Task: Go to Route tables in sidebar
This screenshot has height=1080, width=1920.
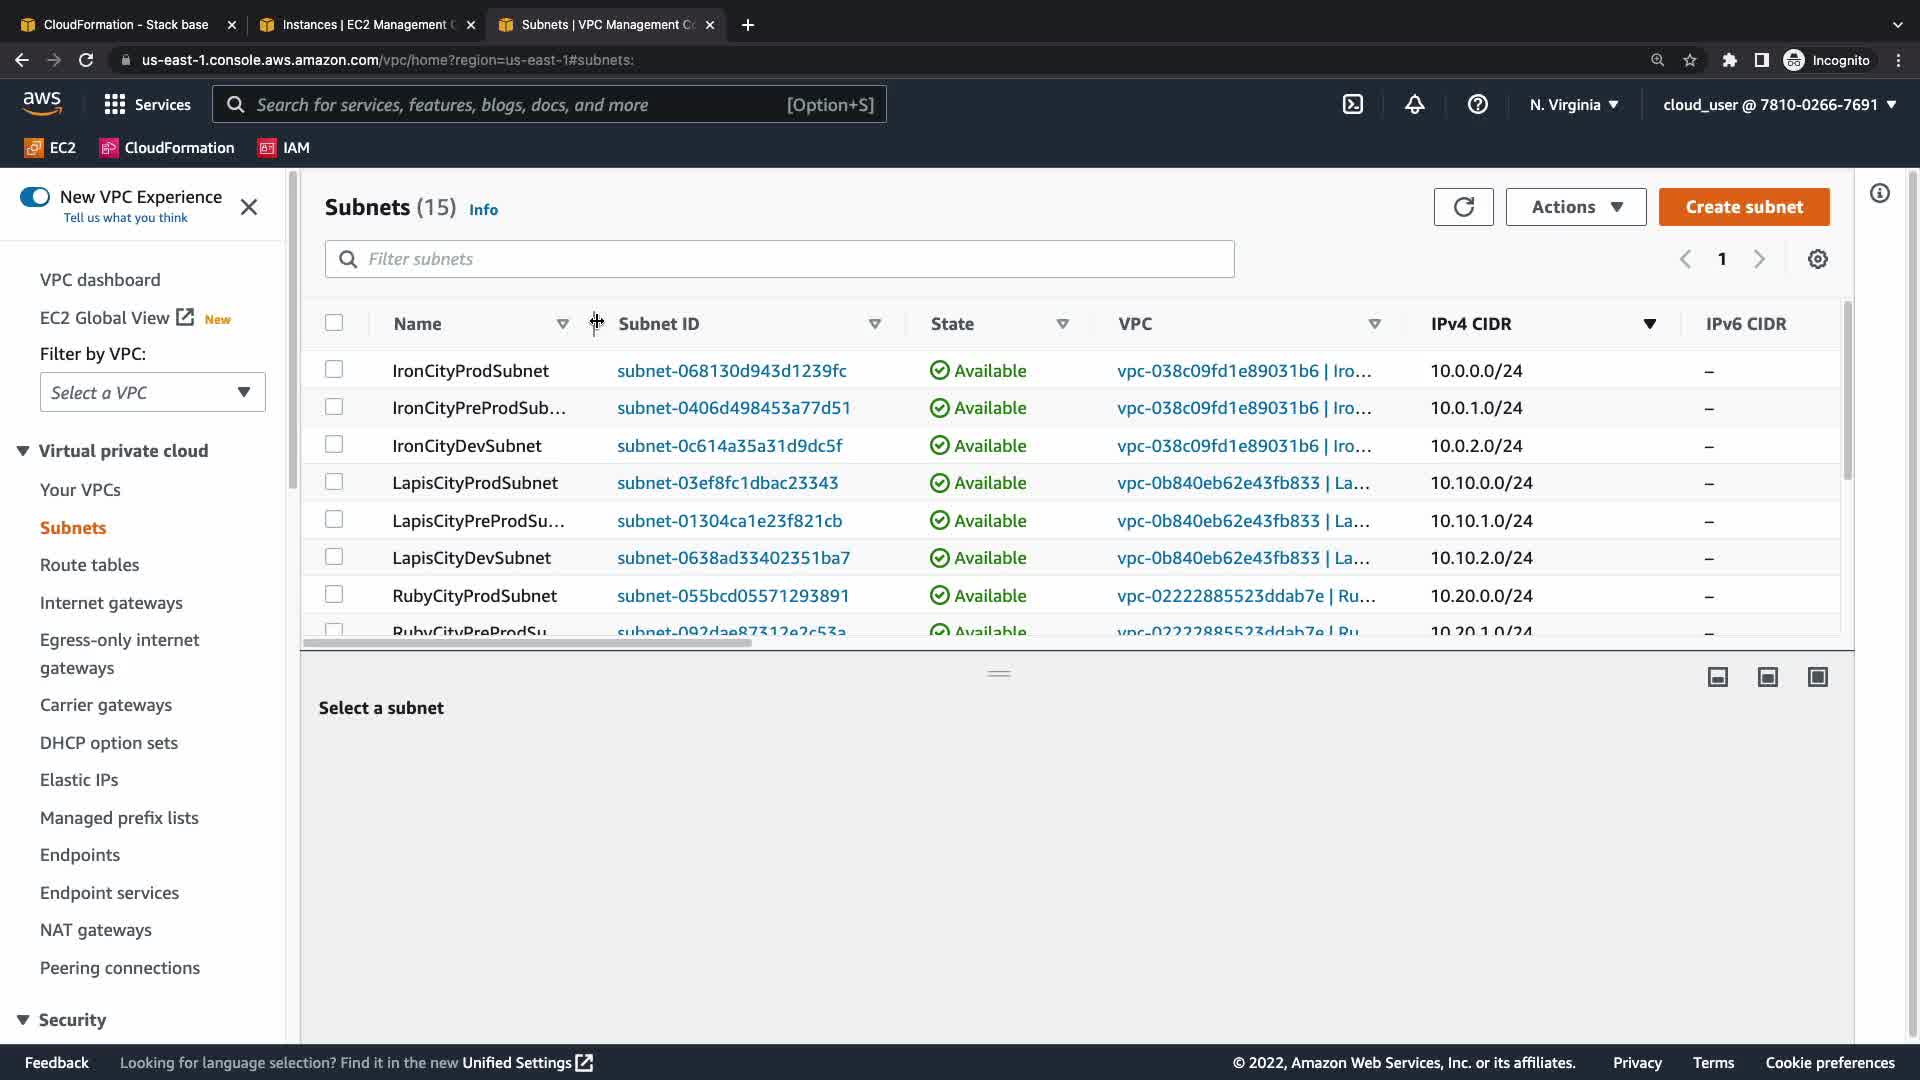Action: pyautogui.click(x=89, y=565)
